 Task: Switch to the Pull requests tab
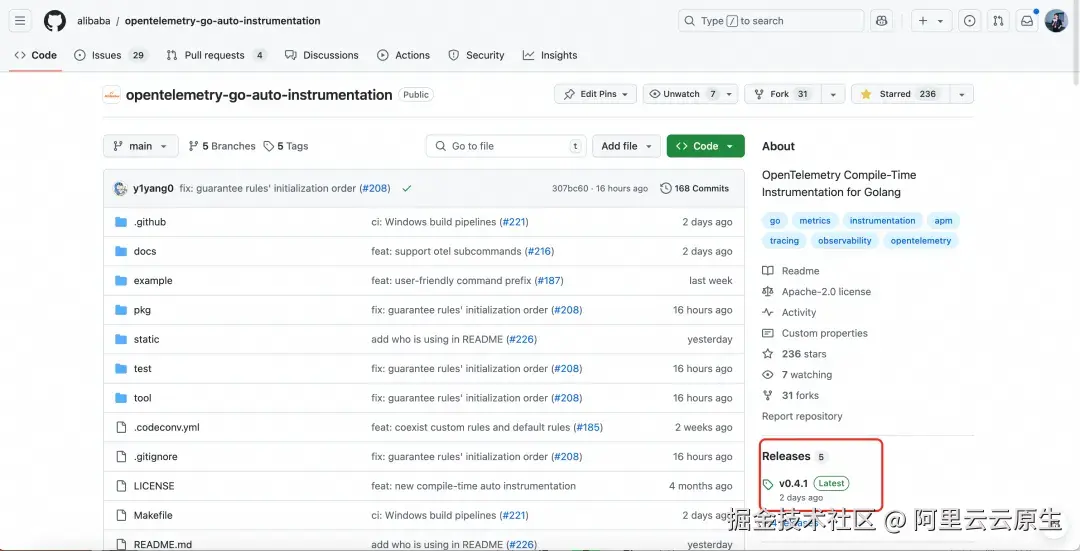[216, 55]
